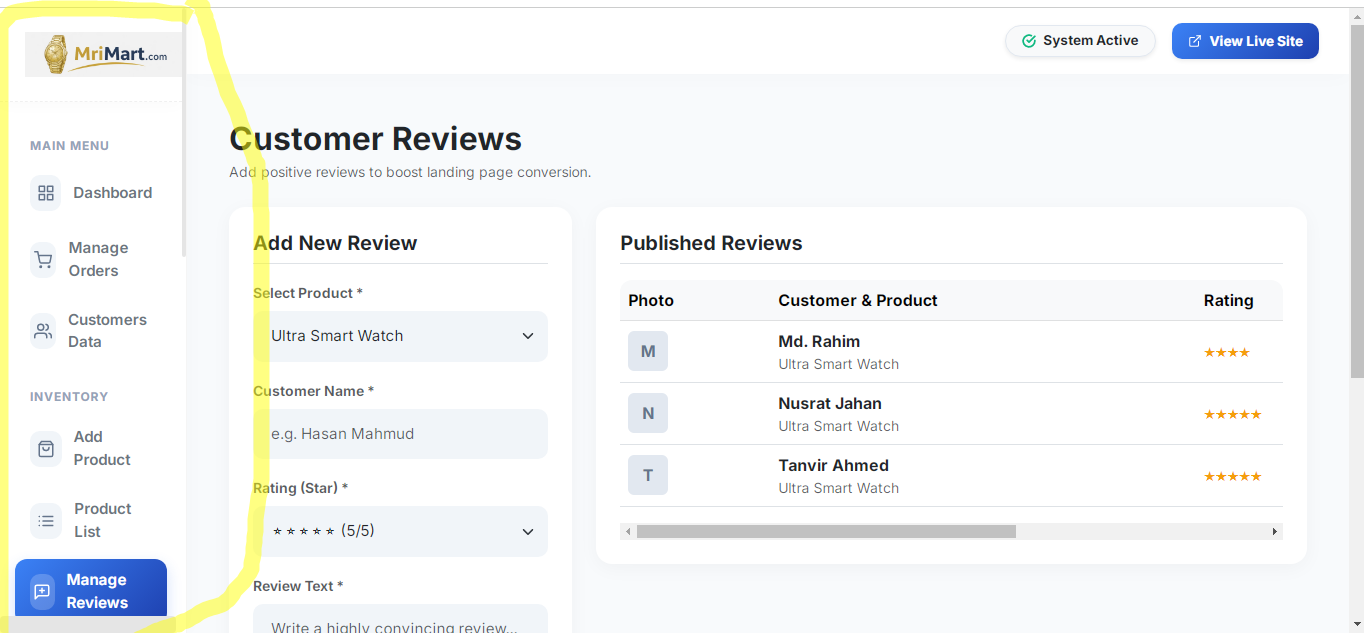Screen dimensions: 1364x633
Task: Click the System Active status badge
Action: [x=1080, y=41]
